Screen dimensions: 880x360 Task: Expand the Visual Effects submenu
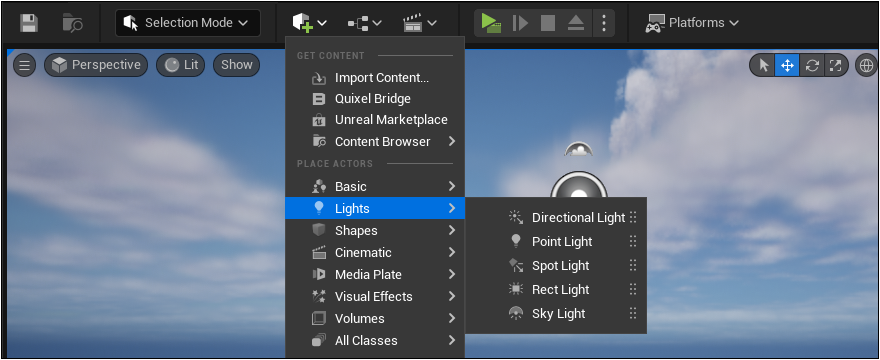pos(375,297)
